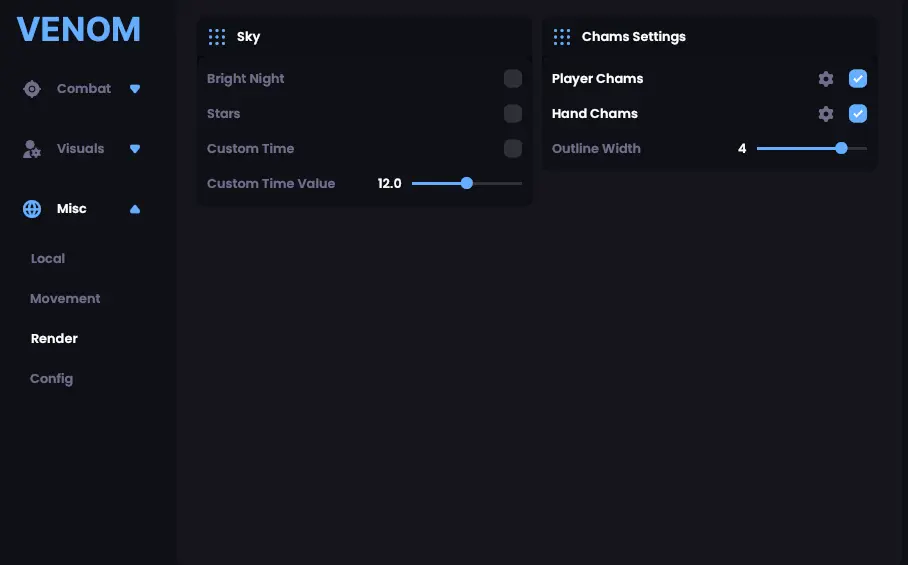Screen dimensions: 908x565
Task: Click the Outline Width slider handle
Action: point(841,149)
